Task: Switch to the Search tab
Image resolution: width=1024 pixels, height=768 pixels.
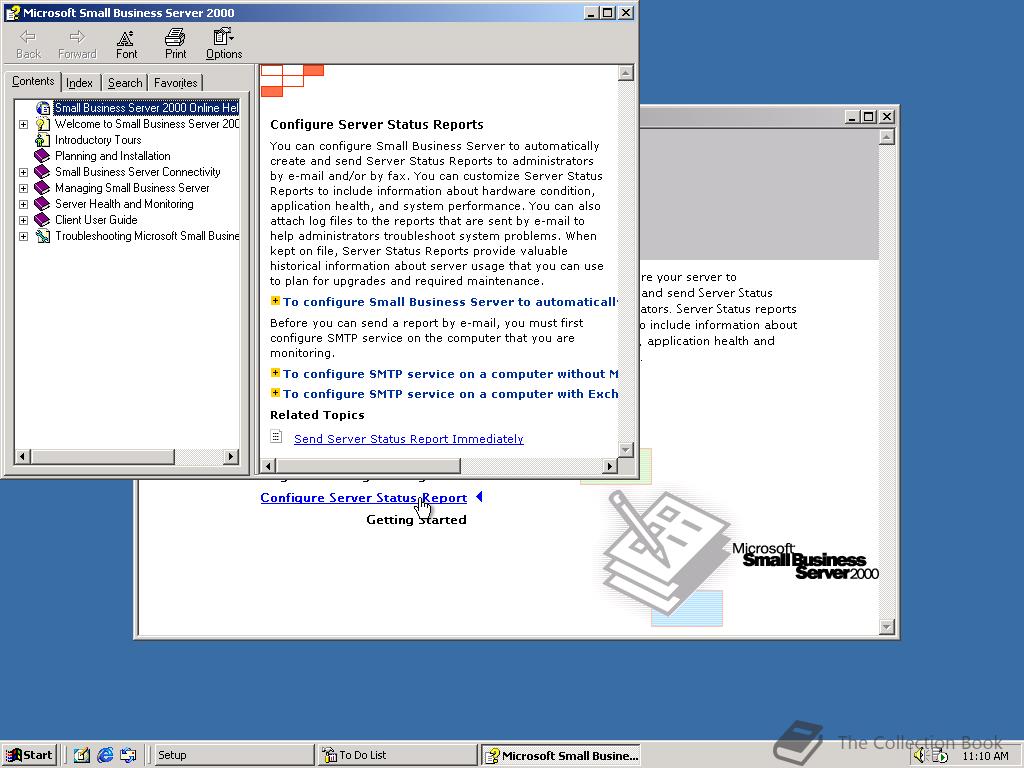Action: [125, 83]
